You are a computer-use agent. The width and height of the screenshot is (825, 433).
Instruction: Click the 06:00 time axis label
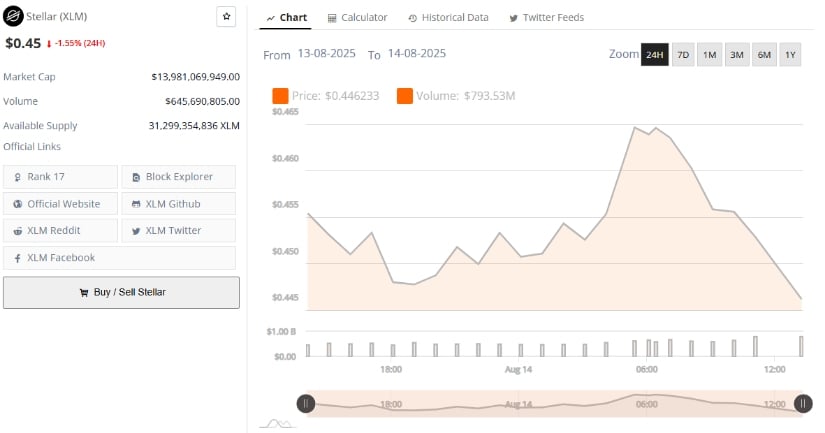[647, 369]
